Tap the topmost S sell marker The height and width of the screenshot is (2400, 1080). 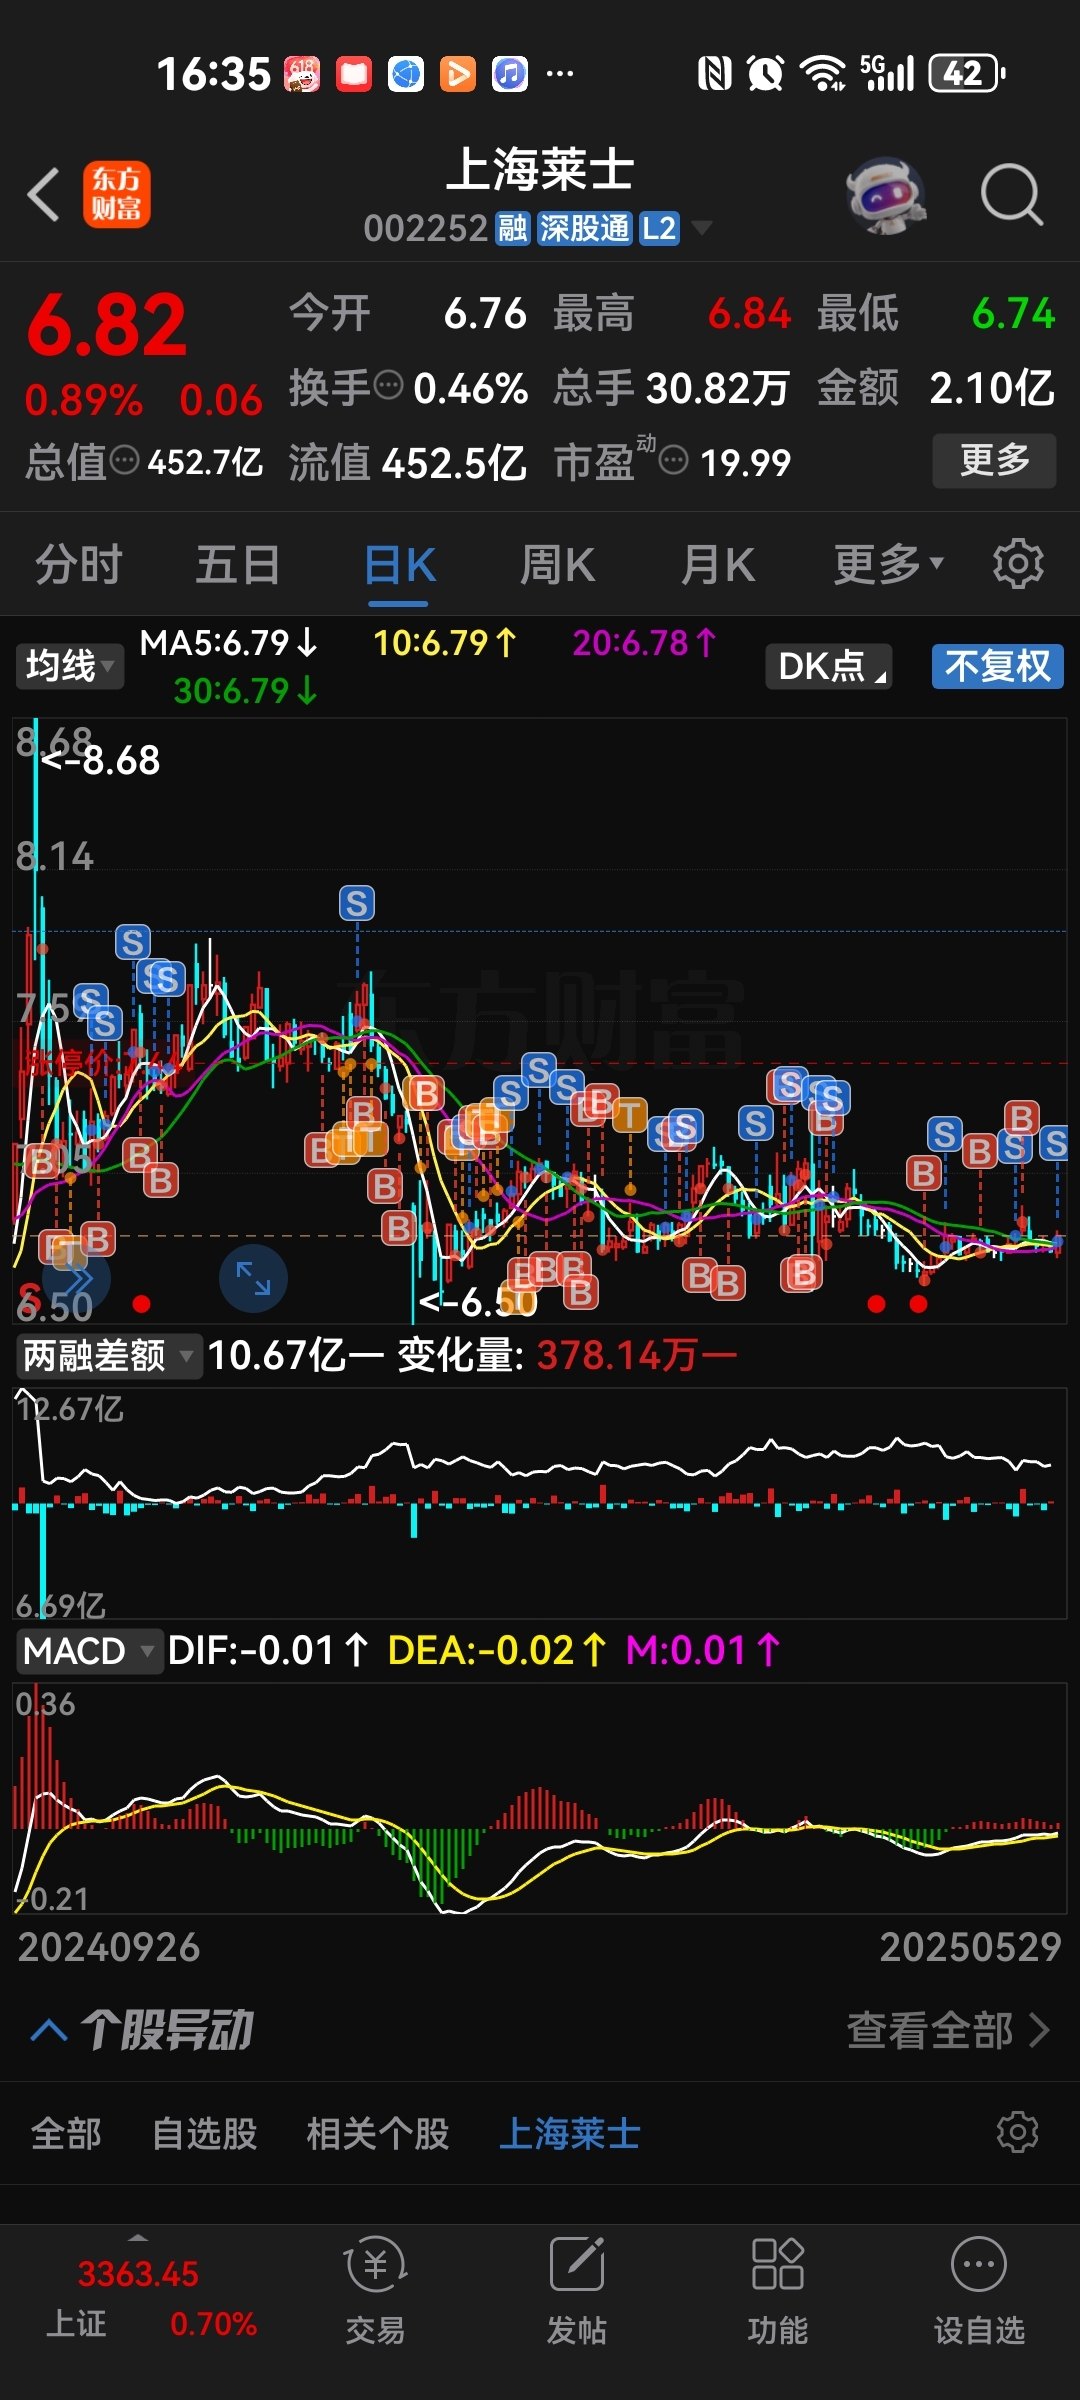[x=357, y=903]
